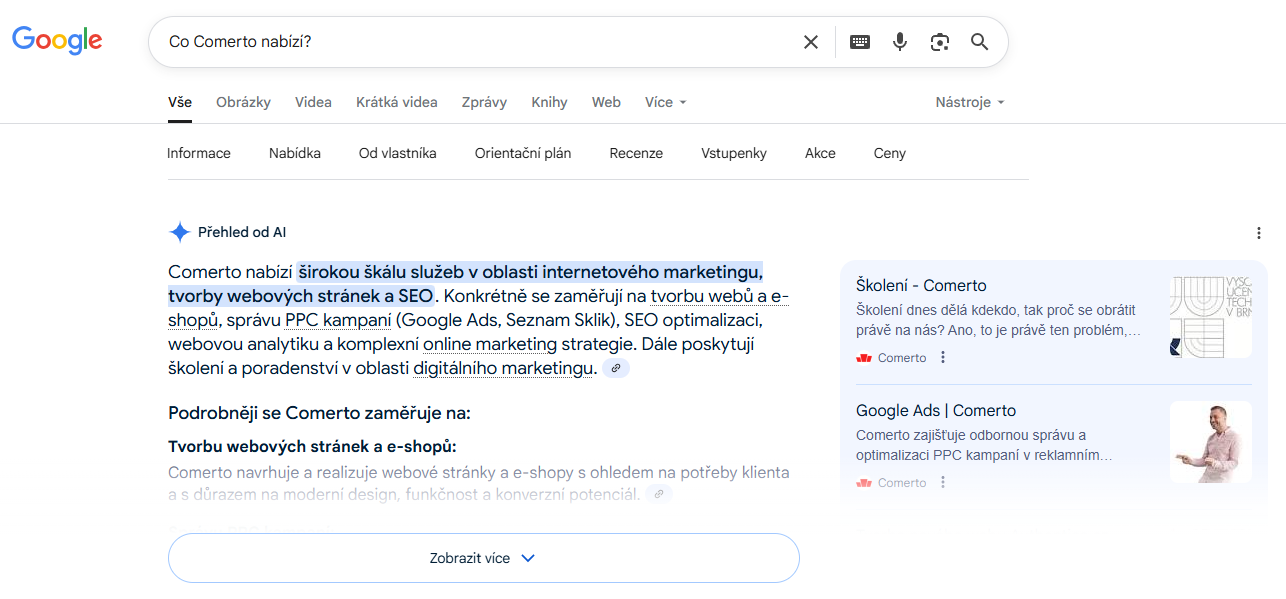
Task: Click the Google Ads card thumbnail of the man
Action: [1210, 442]
